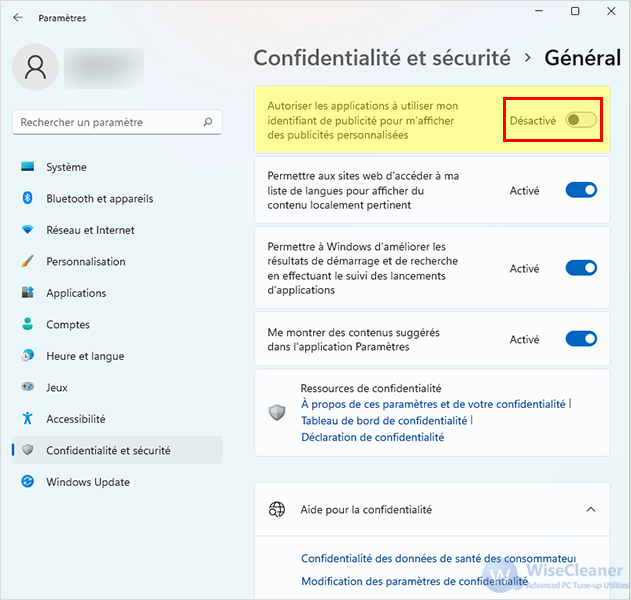Click the Bluetooth et appareils icon
631x600 pixels.
pyautogui.click(x=27, y=198)
